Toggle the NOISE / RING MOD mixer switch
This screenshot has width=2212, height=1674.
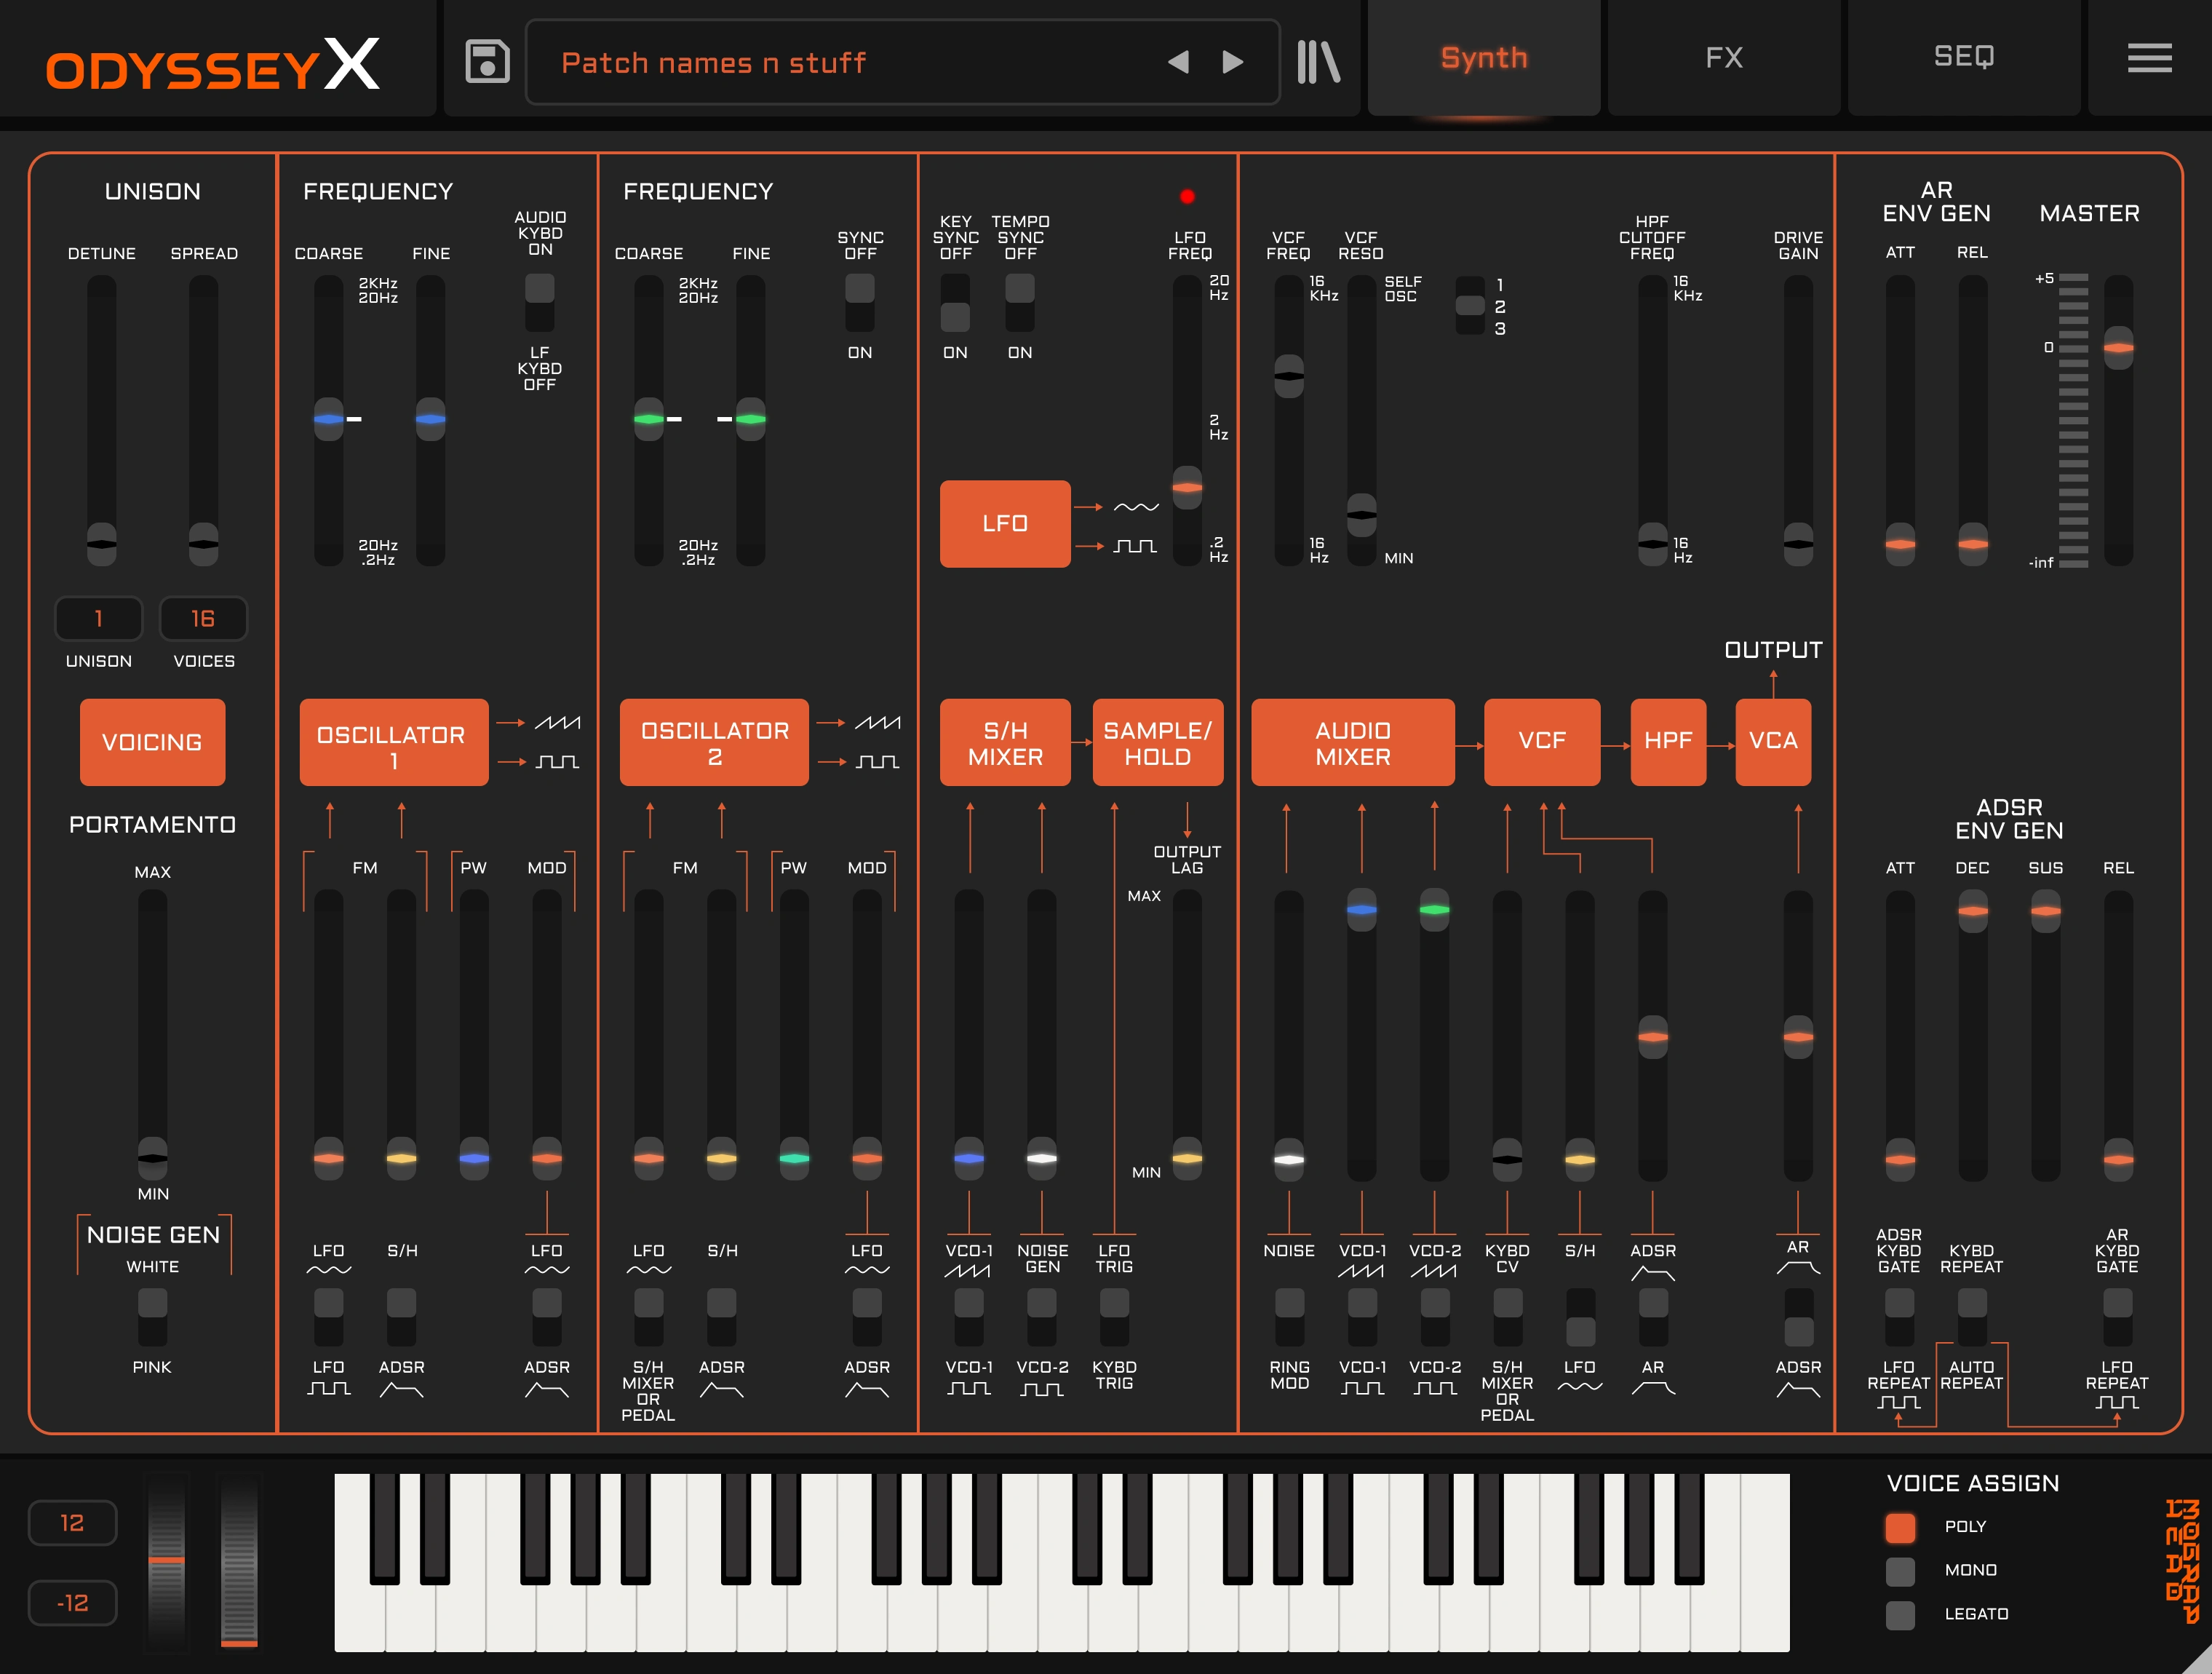point(1290,1317)
